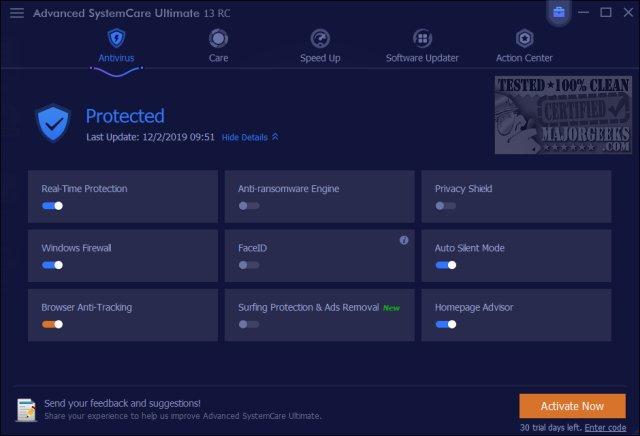This screenshot has height=436, width=640.
Task: Click the Activate Now button
Action: click(x=572, y=406)
